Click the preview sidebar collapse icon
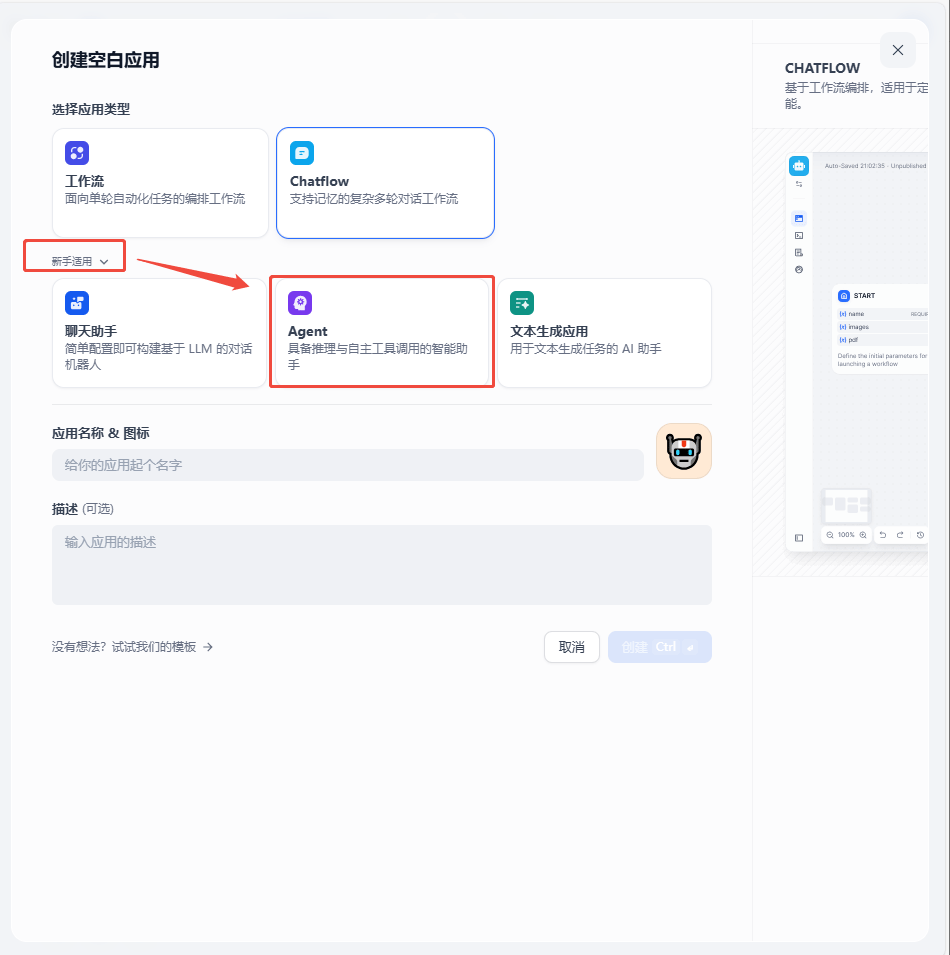 [799, 538]
